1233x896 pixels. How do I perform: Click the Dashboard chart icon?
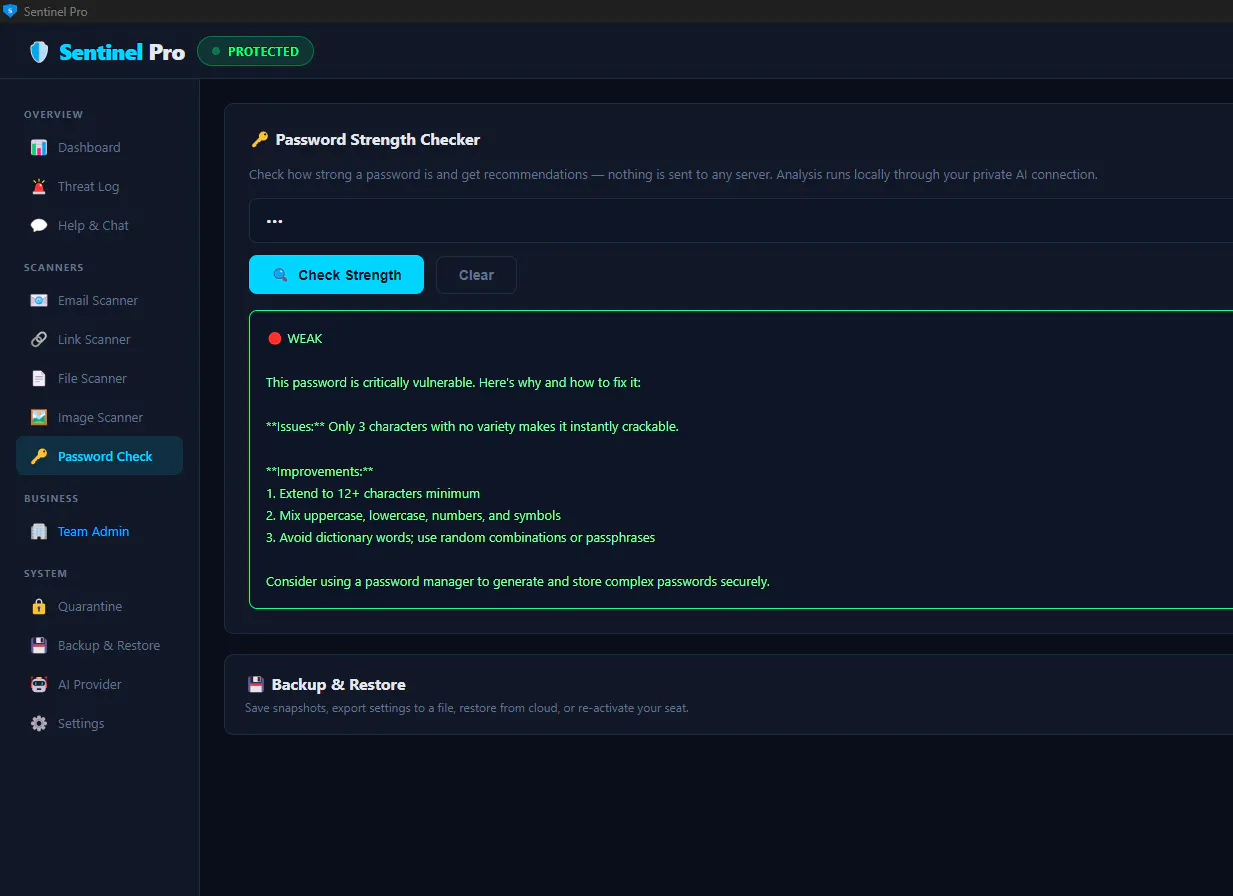pos(39,148)
